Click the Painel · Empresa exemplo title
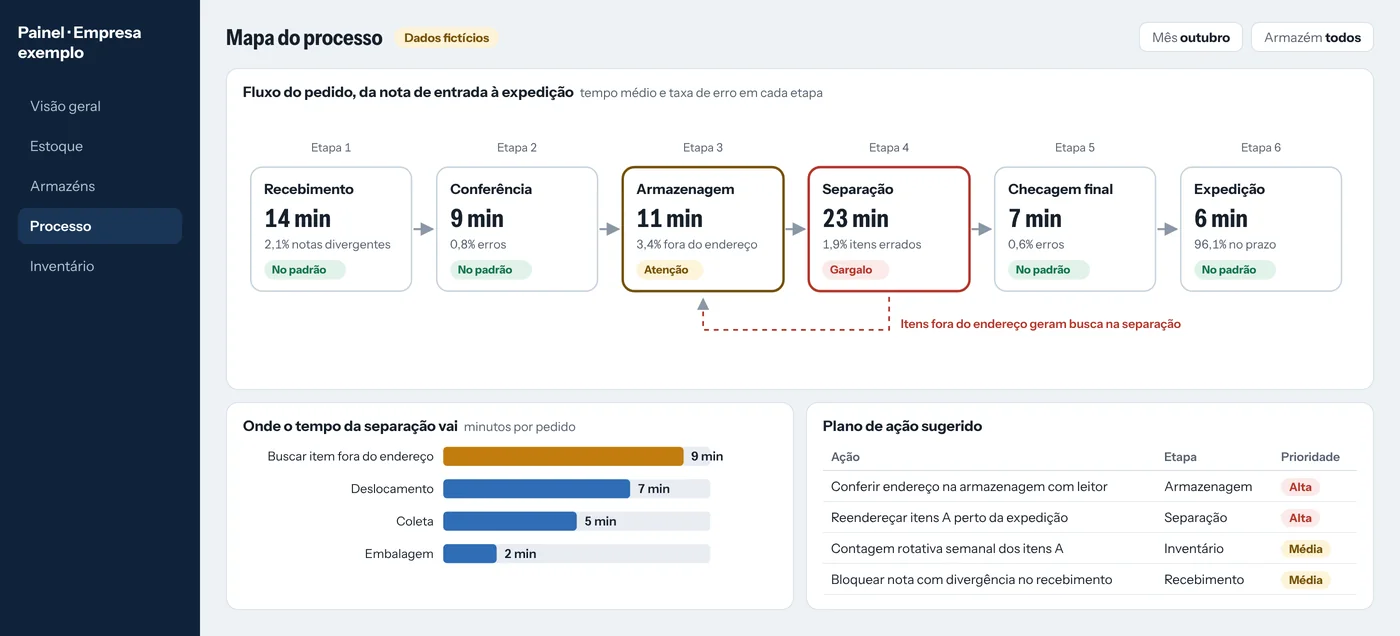The image size is (1400, 636). tap(80, 42)
